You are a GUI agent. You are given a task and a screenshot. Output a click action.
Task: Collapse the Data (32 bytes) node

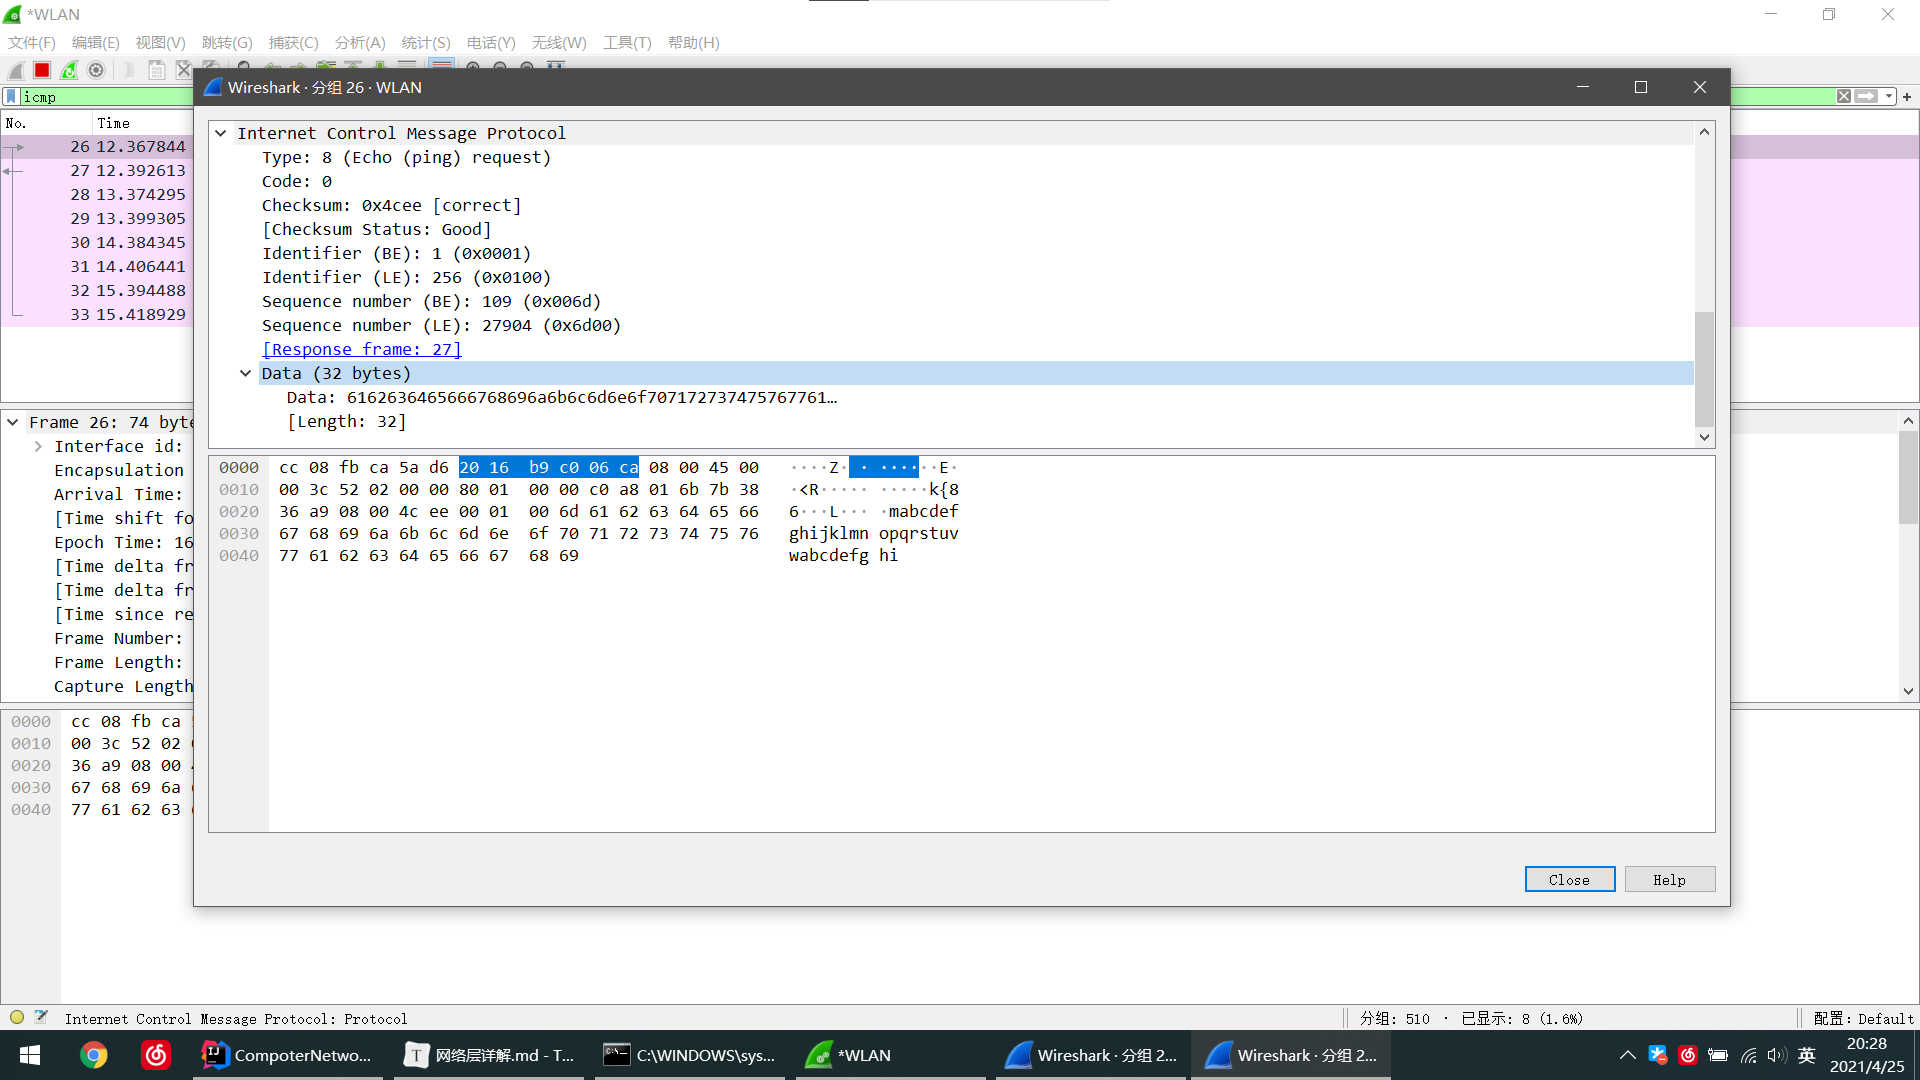click(245, 373)
